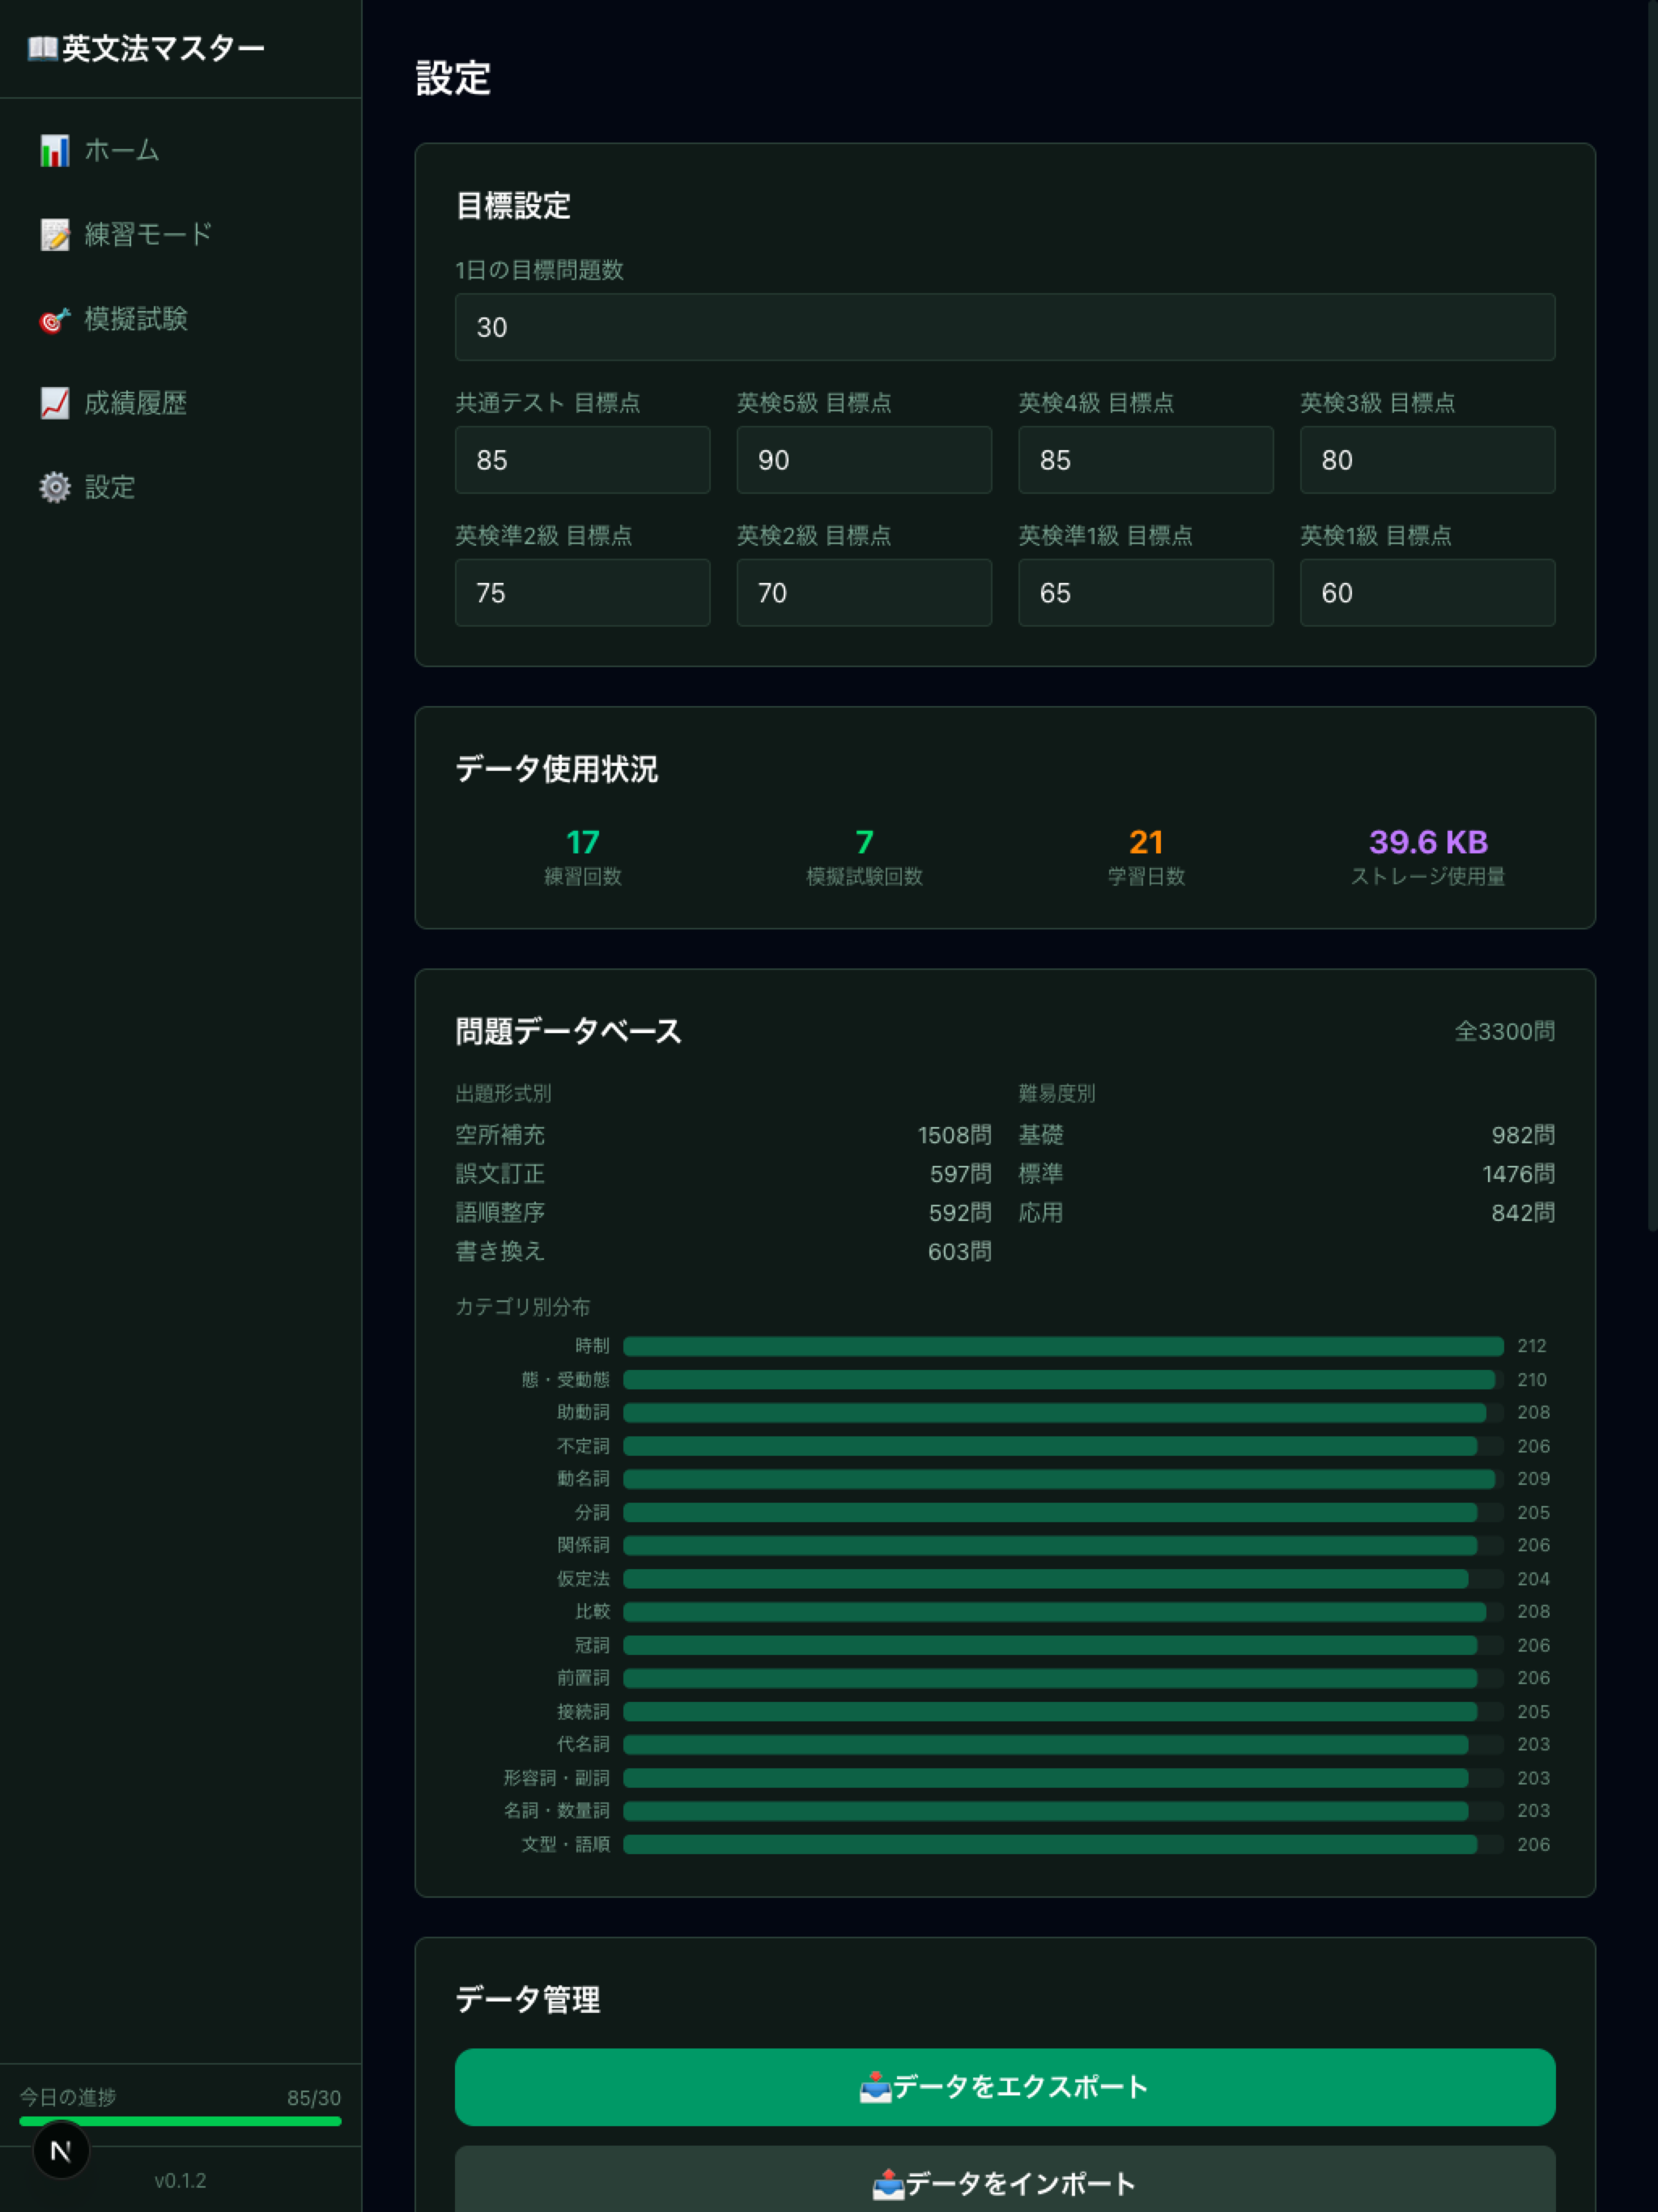Click the practice mode memo icon
The height and width of the screenshot is (2212, 1658).
click(x=54, y=235)
